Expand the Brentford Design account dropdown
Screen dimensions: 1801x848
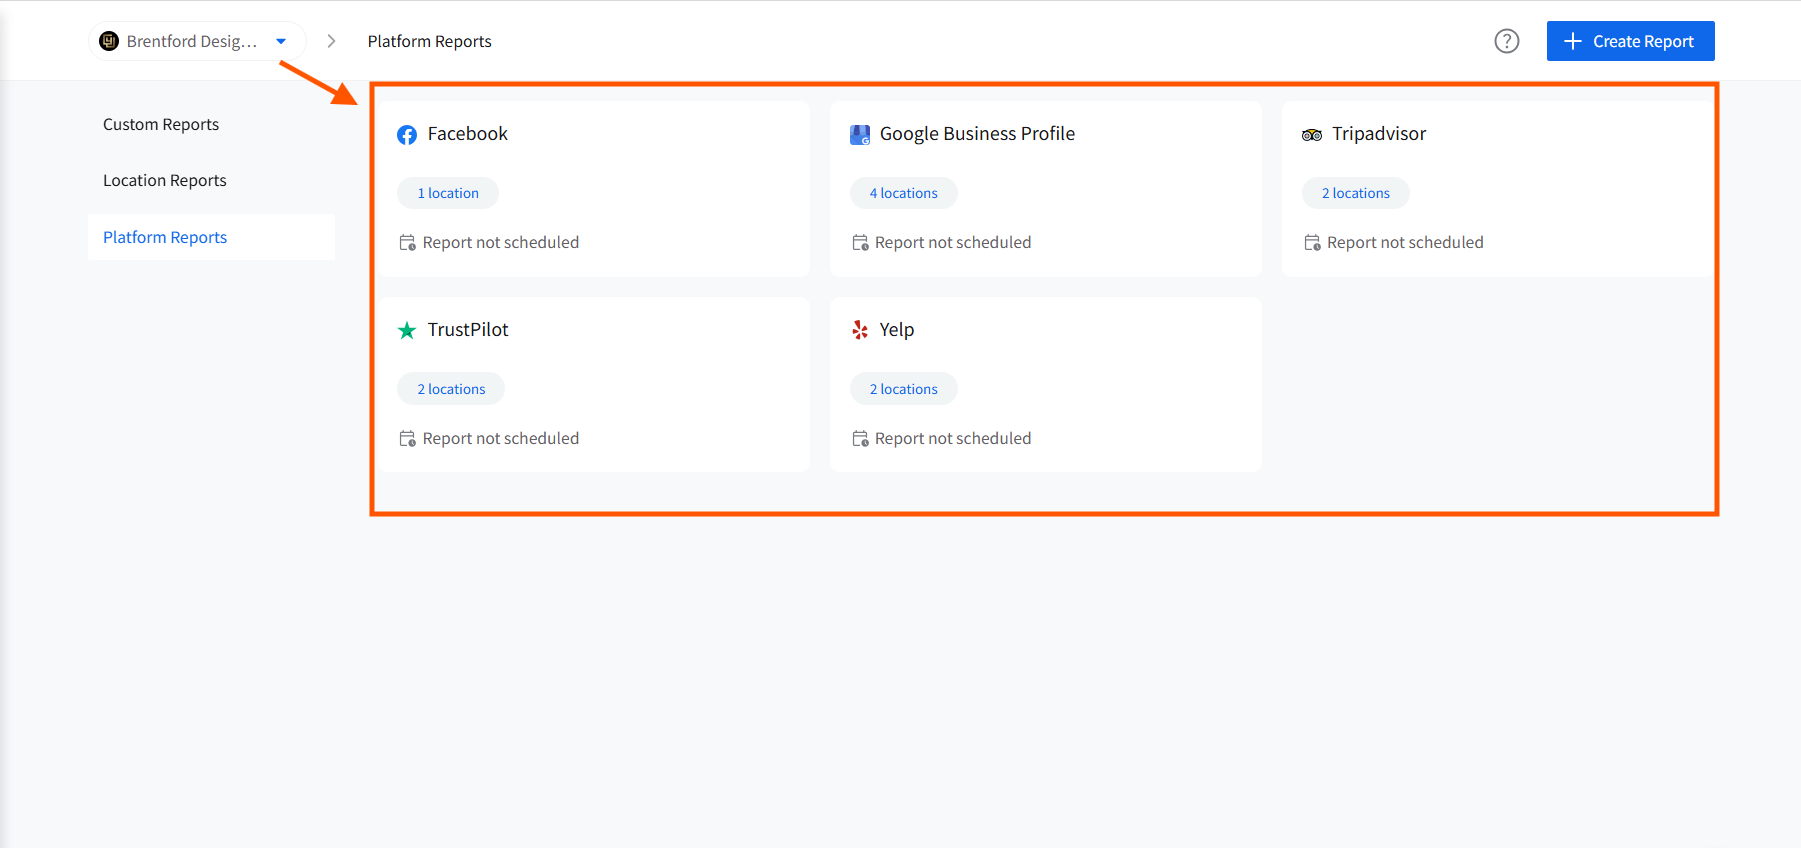281,41
